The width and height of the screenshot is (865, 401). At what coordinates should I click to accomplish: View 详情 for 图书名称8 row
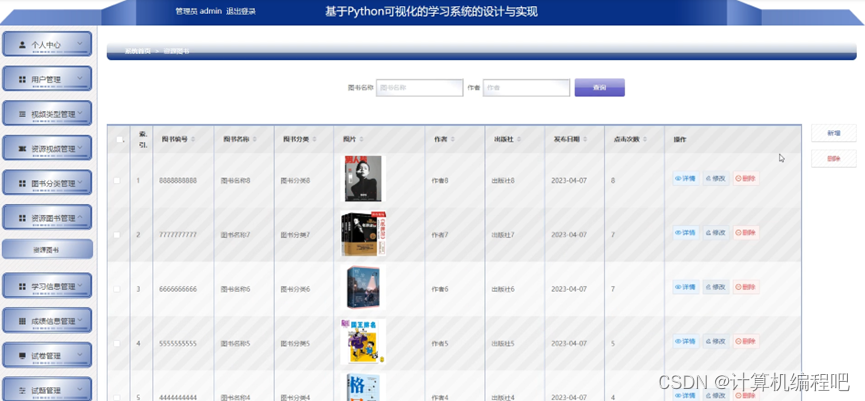(x=686, y=179)
